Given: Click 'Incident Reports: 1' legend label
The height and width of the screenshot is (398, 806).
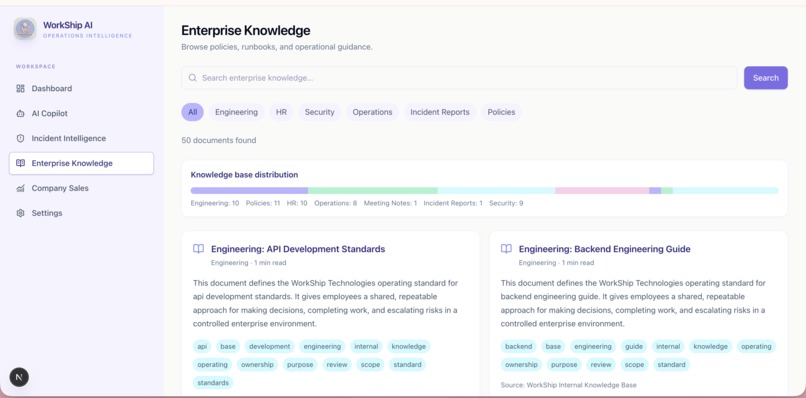Looking at the screenshot, I should tap(453, 203).
